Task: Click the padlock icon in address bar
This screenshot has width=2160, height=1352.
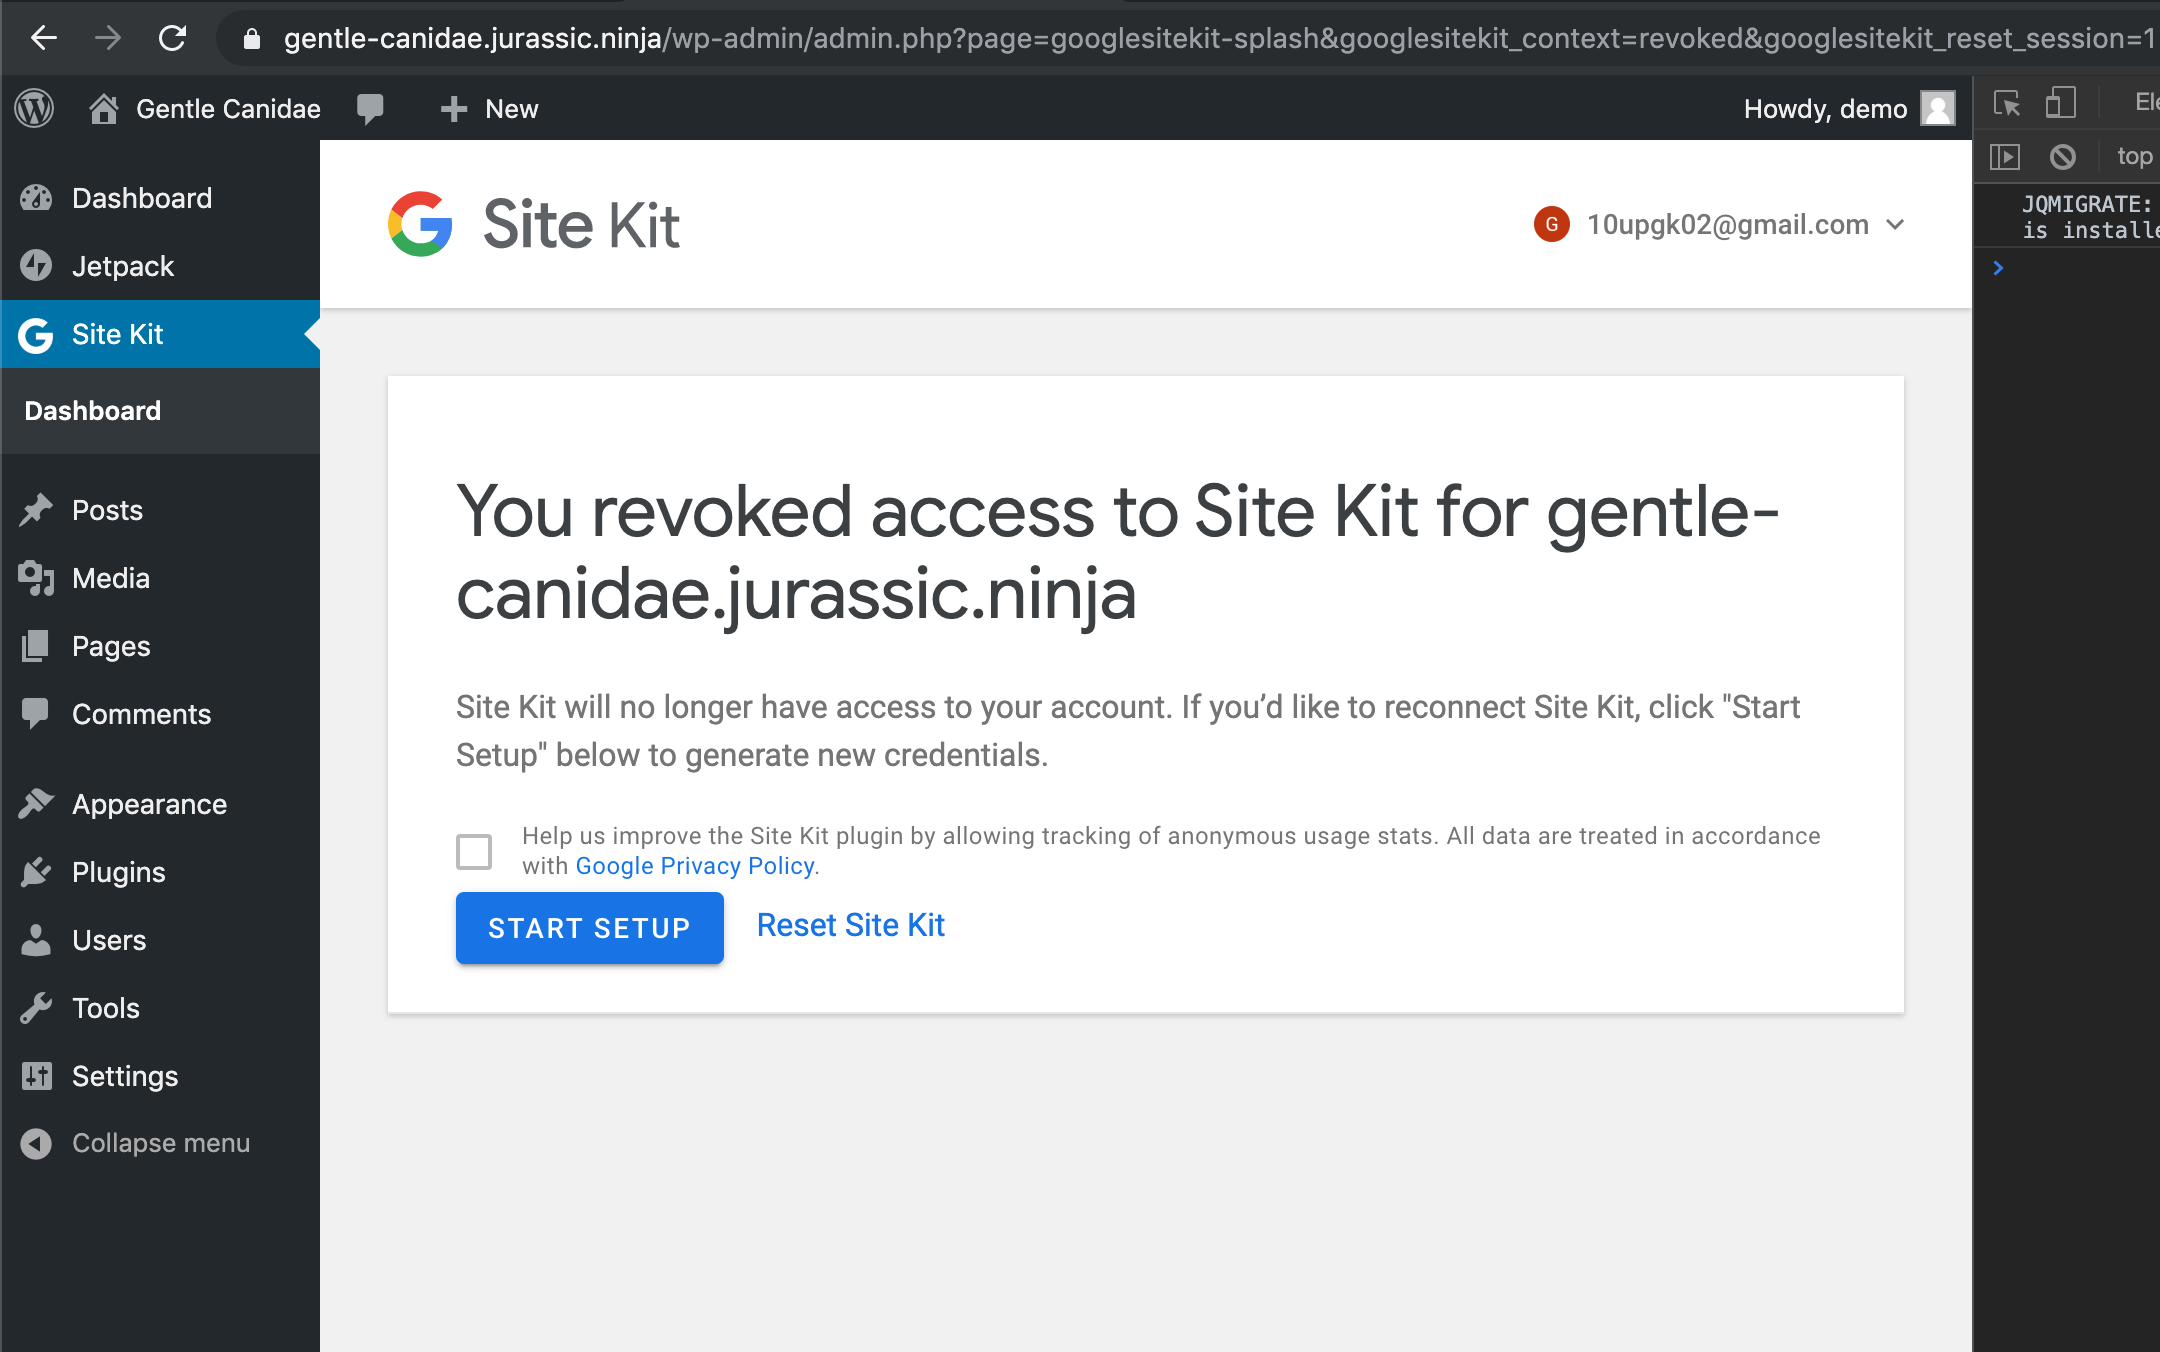Action: pyautogui.click(x=252, y=39)
